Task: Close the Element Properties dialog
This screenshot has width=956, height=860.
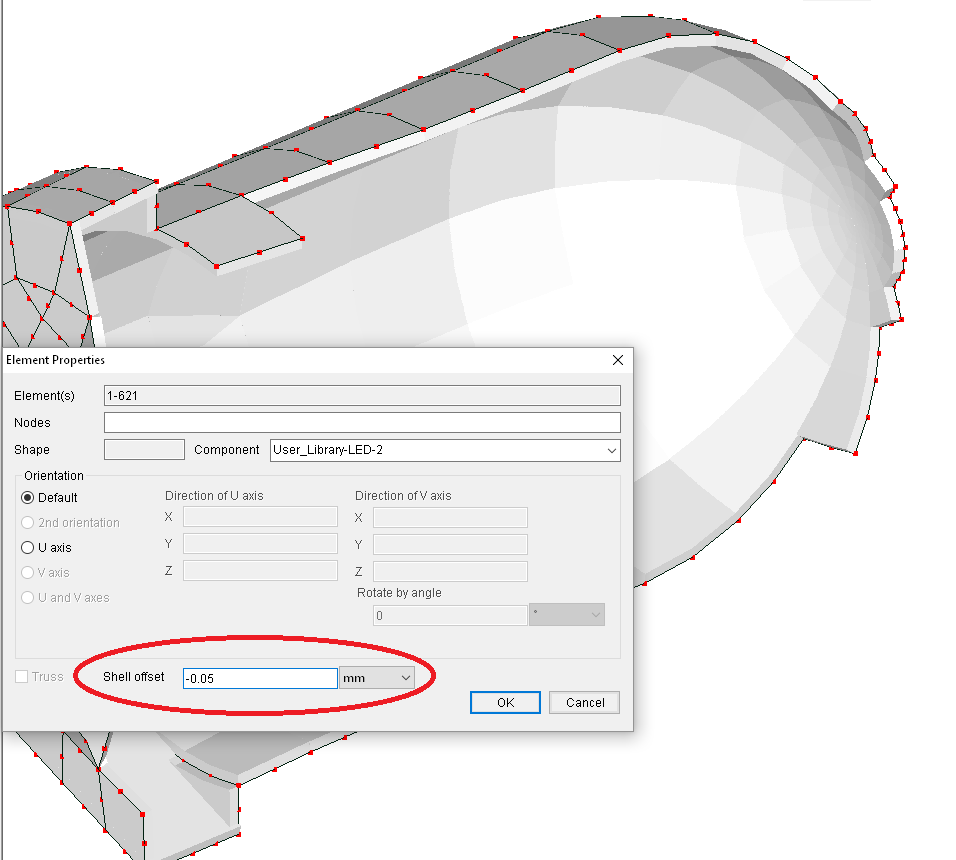Action: [618, 360]
